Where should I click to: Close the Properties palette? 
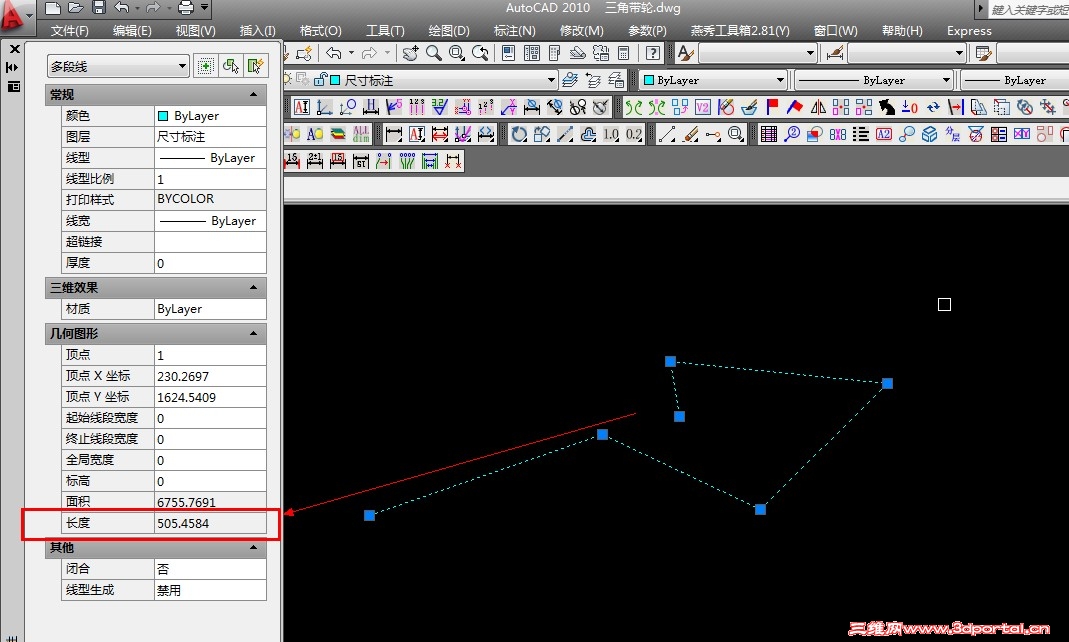click(14, 49)
